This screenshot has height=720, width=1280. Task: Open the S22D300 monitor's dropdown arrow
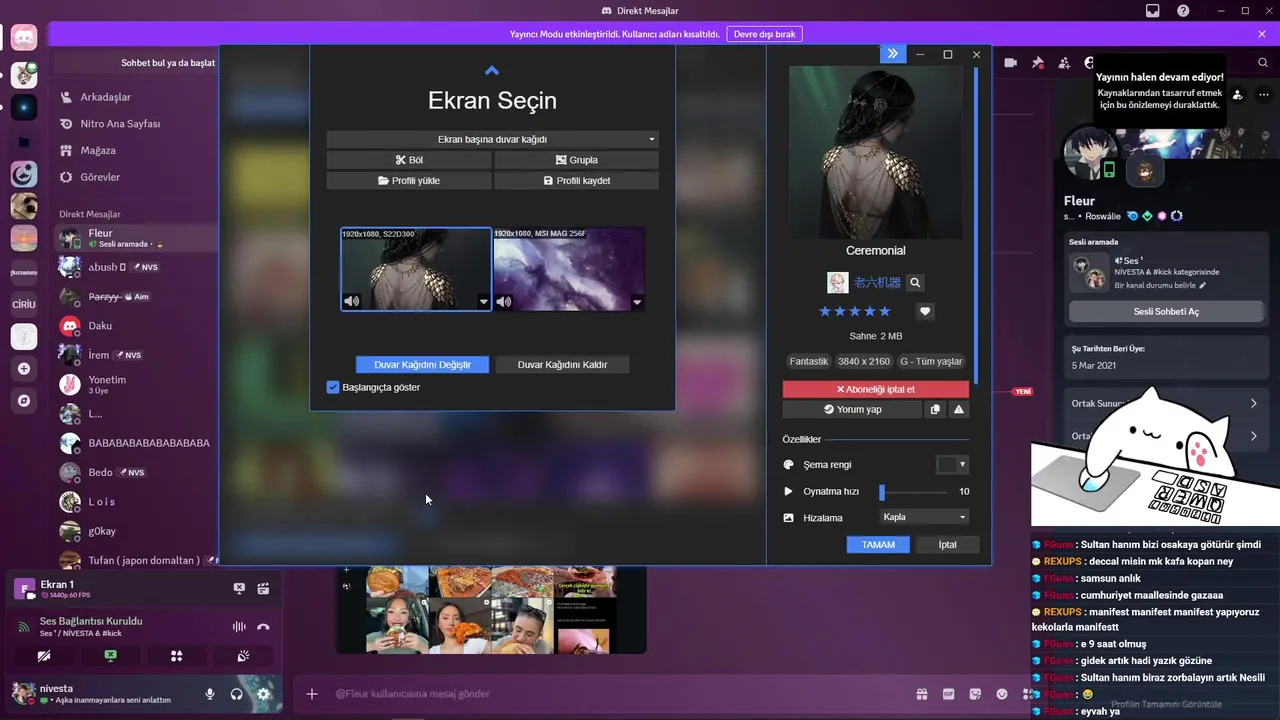[x=484, y=302]
